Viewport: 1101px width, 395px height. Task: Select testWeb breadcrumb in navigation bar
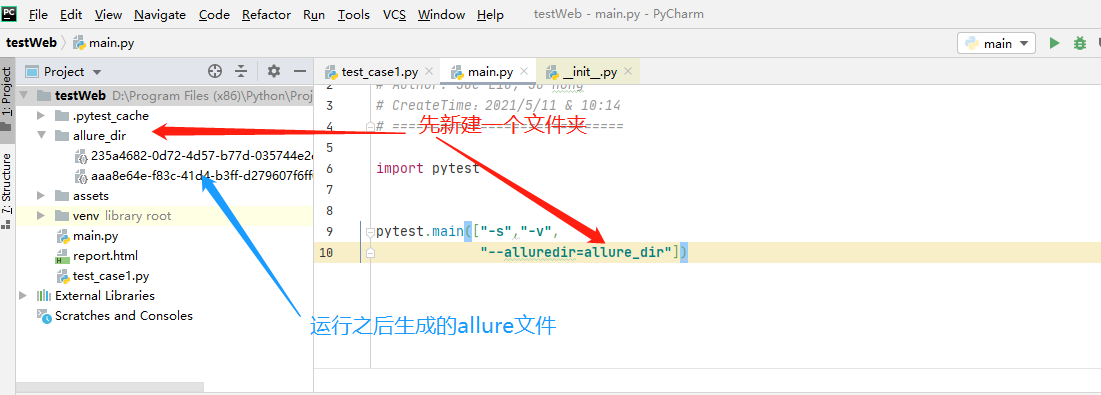[x=31, y=43]
